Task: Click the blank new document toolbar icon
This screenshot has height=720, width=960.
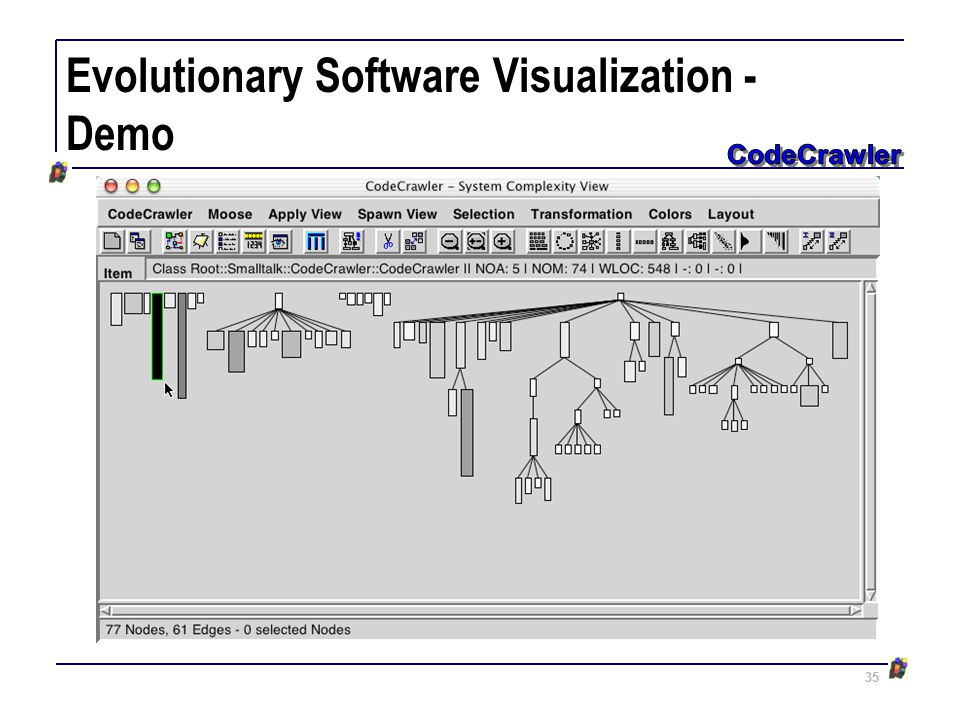Action: tap(113, 241)
